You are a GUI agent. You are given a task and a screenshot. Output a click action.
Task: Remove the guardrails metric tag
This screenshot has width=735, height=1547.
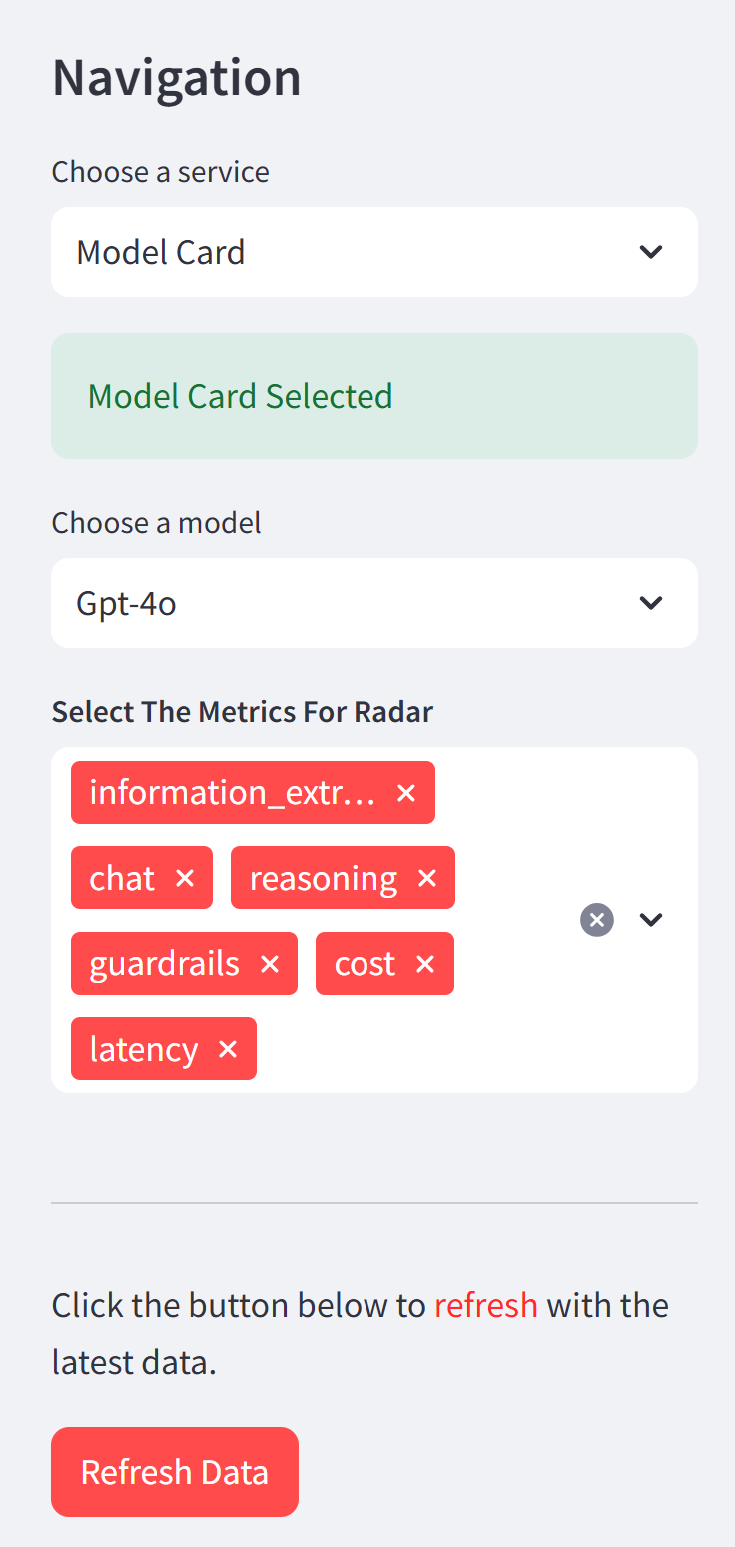(270, 963)
